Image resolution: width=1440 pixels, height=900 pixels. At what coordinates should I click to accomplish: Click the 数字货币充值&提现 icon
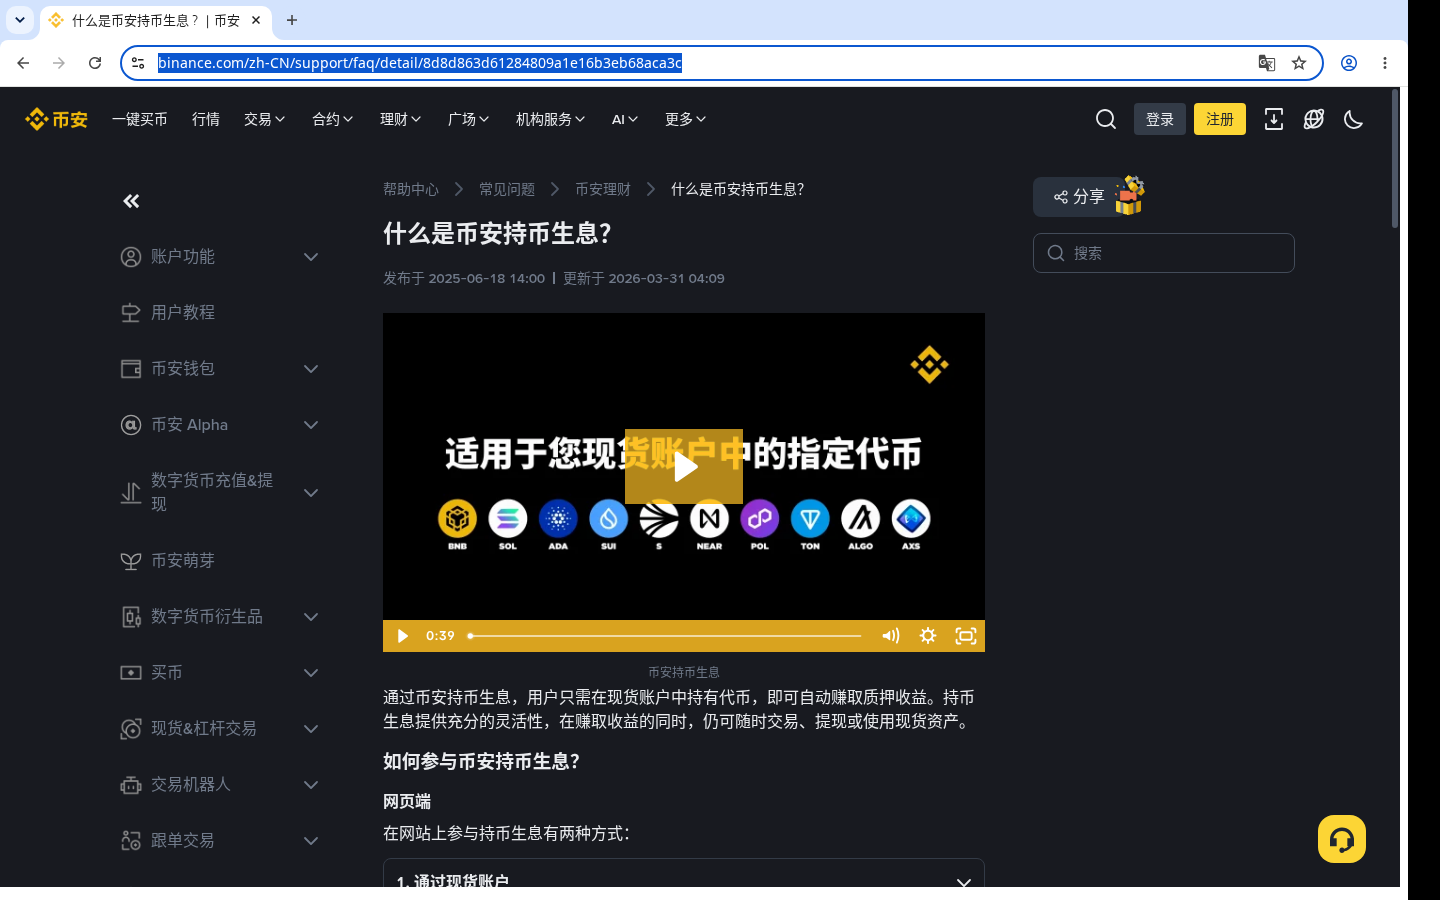131,493
